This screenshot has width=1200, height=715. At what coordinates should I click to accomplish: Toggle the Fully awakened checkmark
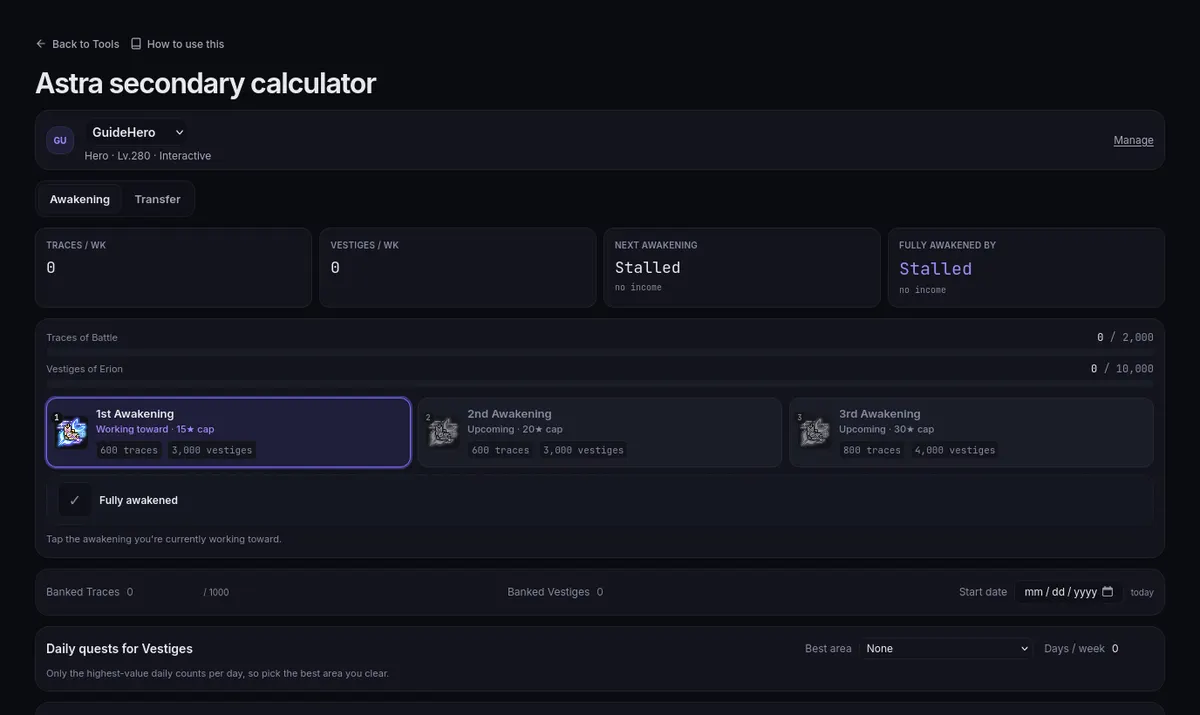[74, 500]
